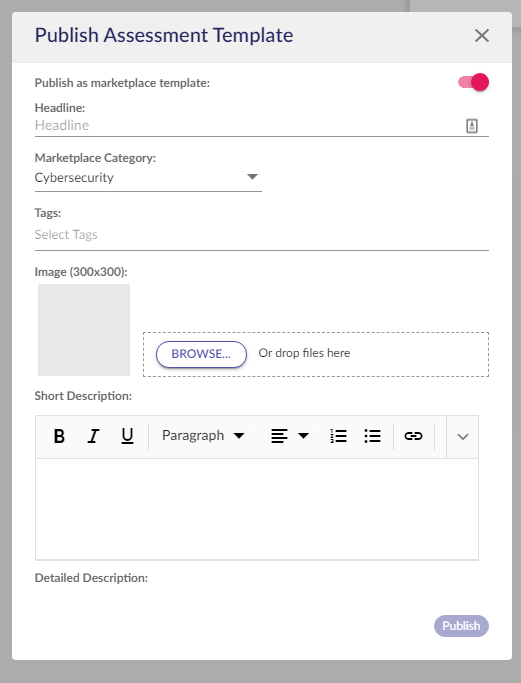
Task: Apply bold formatting in Short Description editor
Action: pyautogui.click(x=59, y=436)
